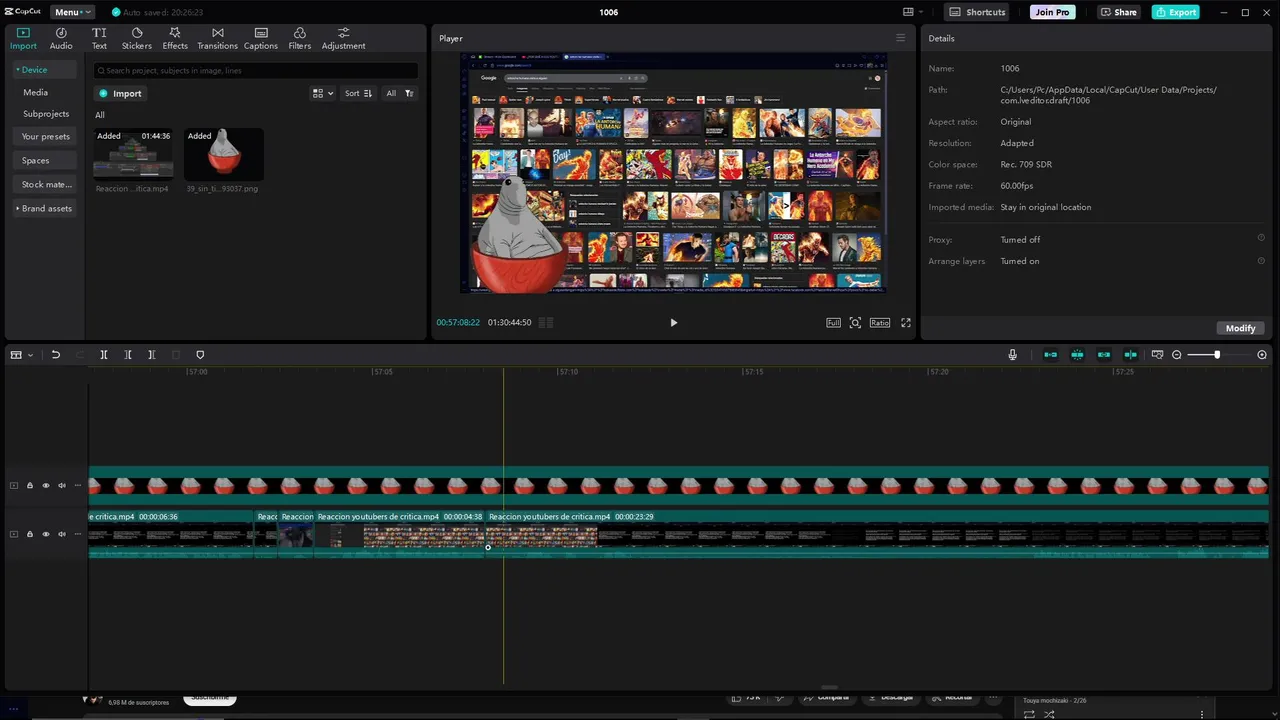The image size is (1280, 720).
Task: Hide the main video track with eye icon
Action: coord(45,534)
